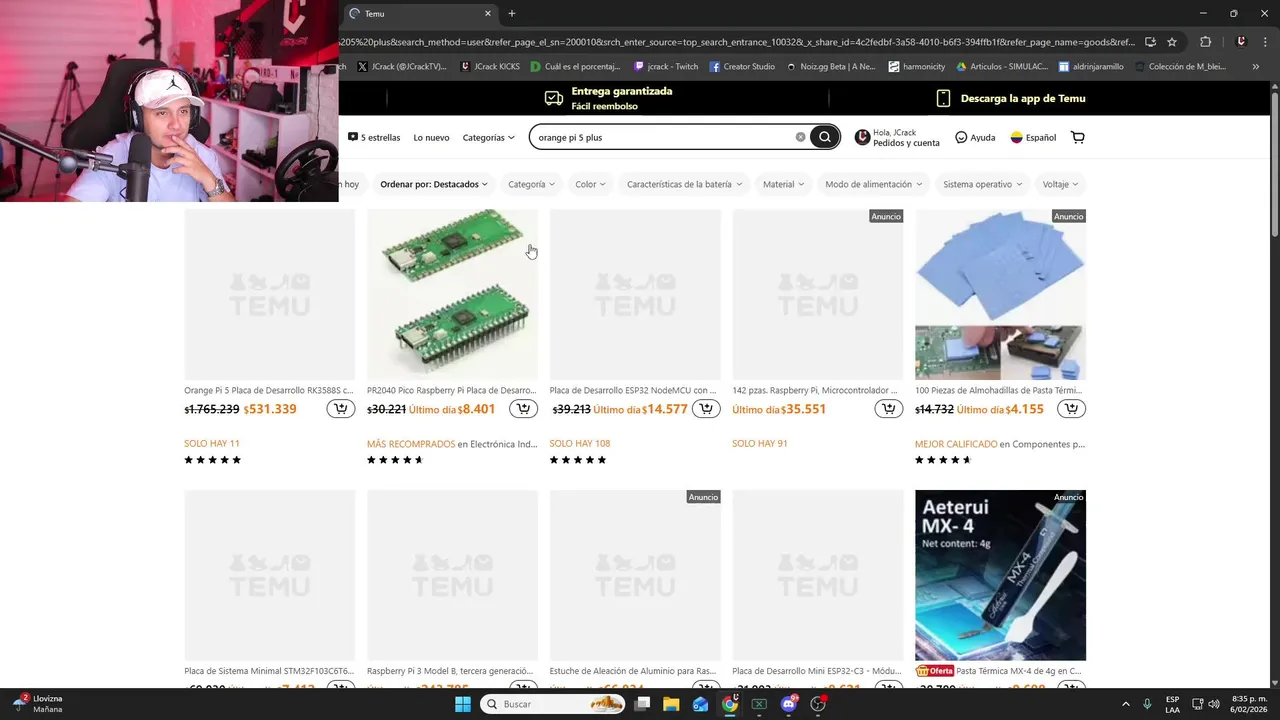Click the Windows taskbar Buscar search box
Image resolution: width=1280 pixels, height=720 pixels.
552,704
